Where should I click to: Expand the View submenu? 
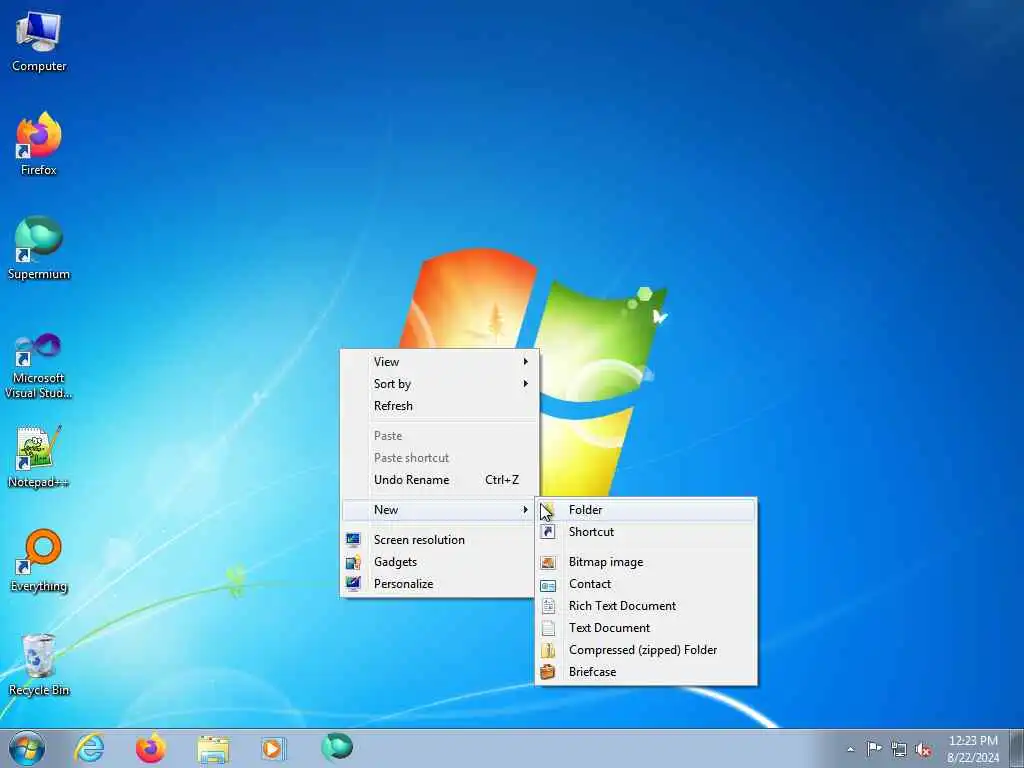click(x=440, y=362)
